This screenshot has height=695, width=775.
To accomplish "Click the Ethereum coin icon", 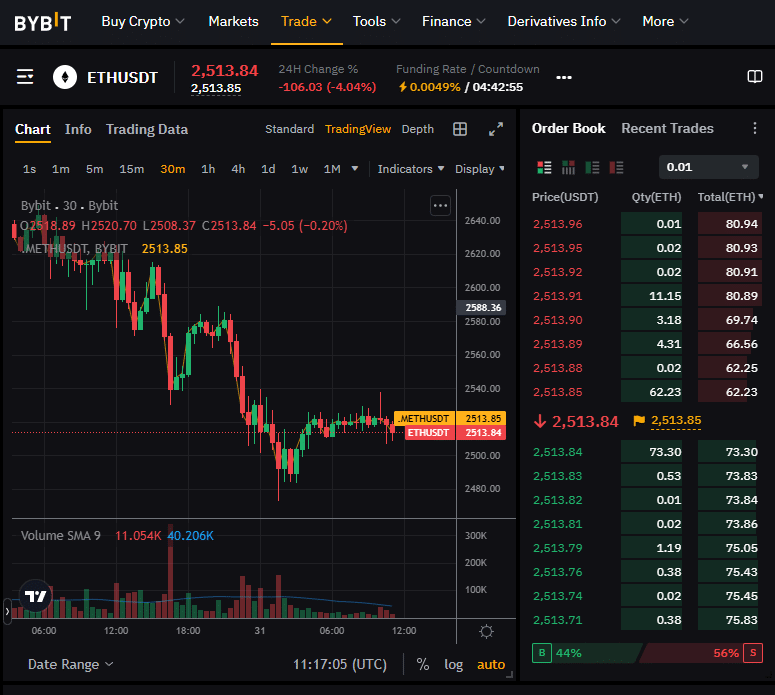I will [65, 77].
